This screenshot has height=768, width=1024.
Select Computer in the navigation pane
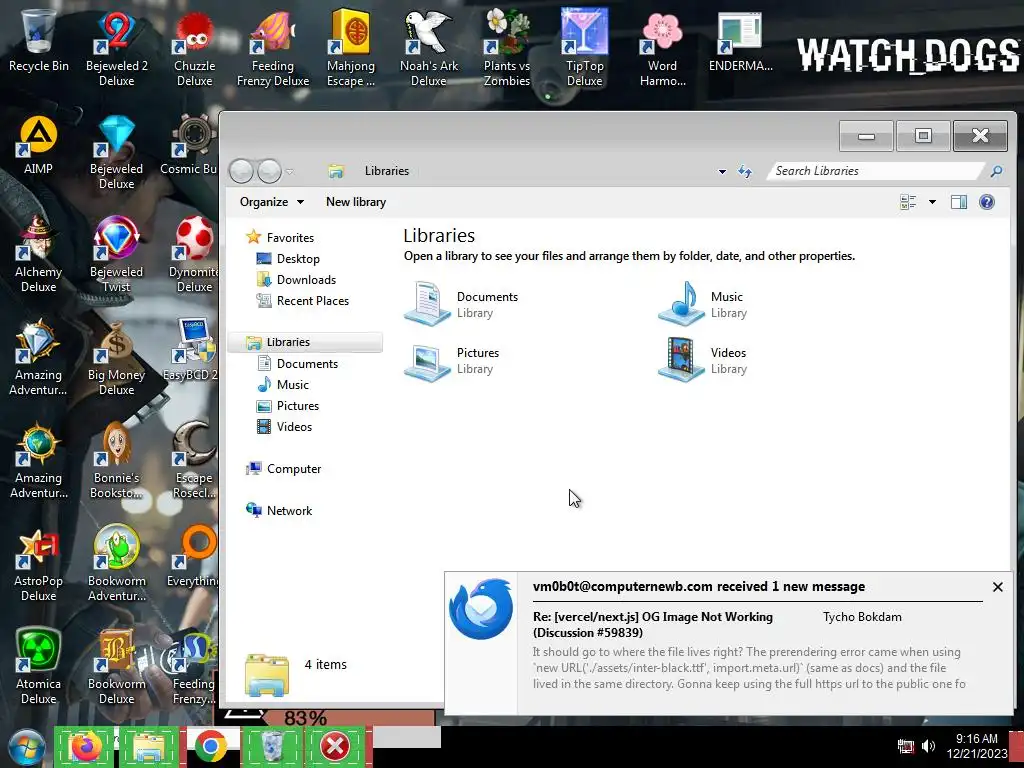[x=294, y=469]
